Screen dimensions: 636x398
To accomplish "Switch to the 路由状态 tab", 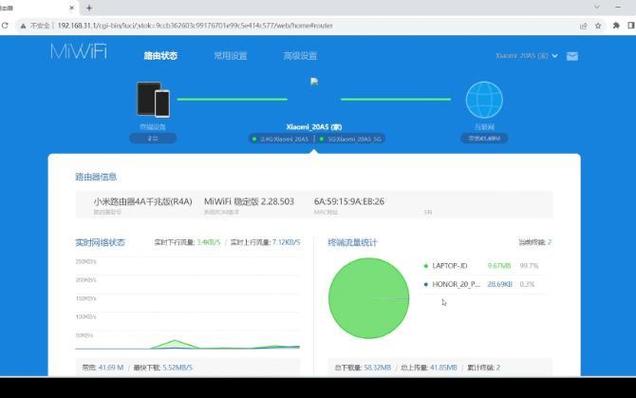I will (x=161, y=56).
